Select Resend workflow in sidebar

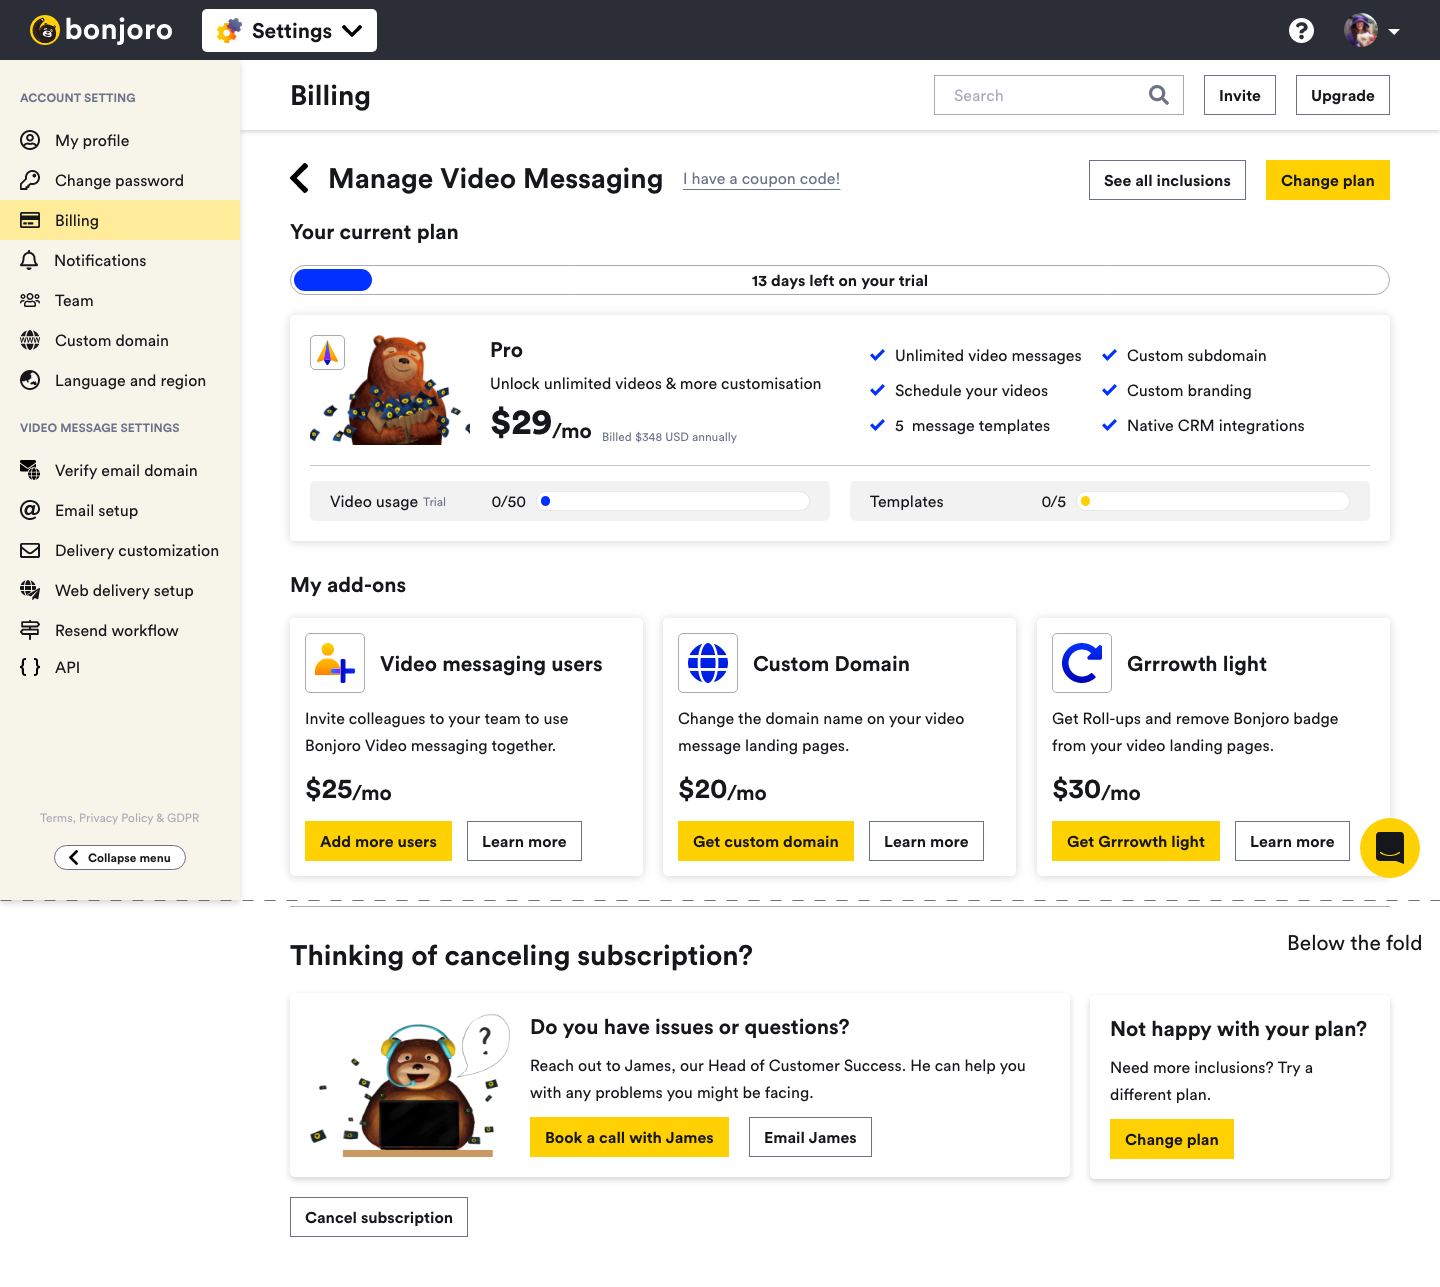[x=120, y=630]
